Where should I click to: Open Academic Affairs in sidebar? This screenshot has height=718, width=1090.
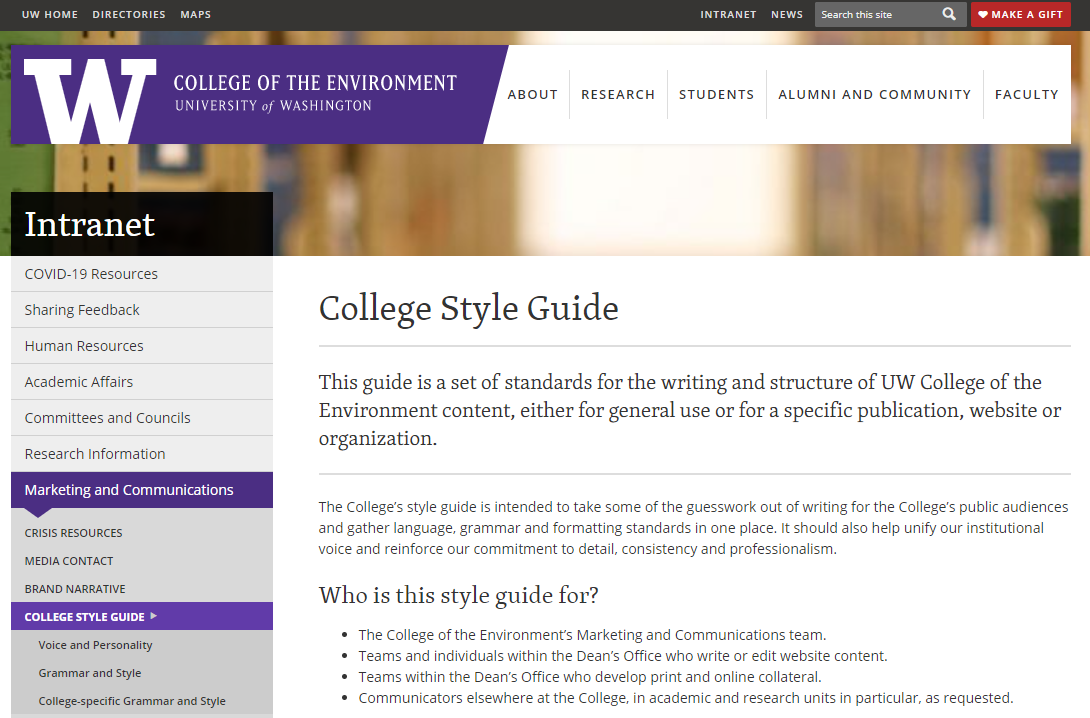coord(142,382)
